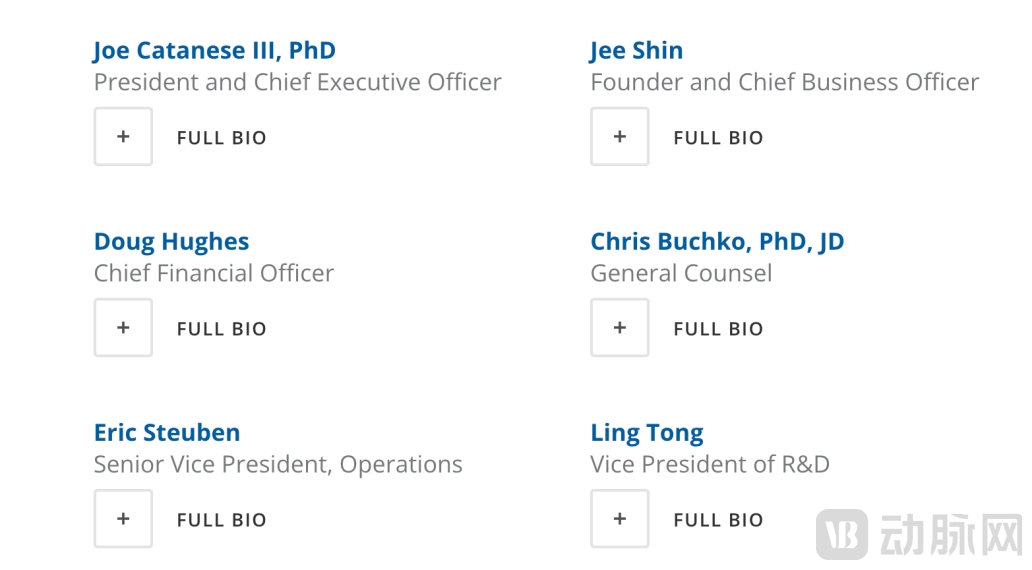Click the watermark logo icon at bottom right

(841, 535)
